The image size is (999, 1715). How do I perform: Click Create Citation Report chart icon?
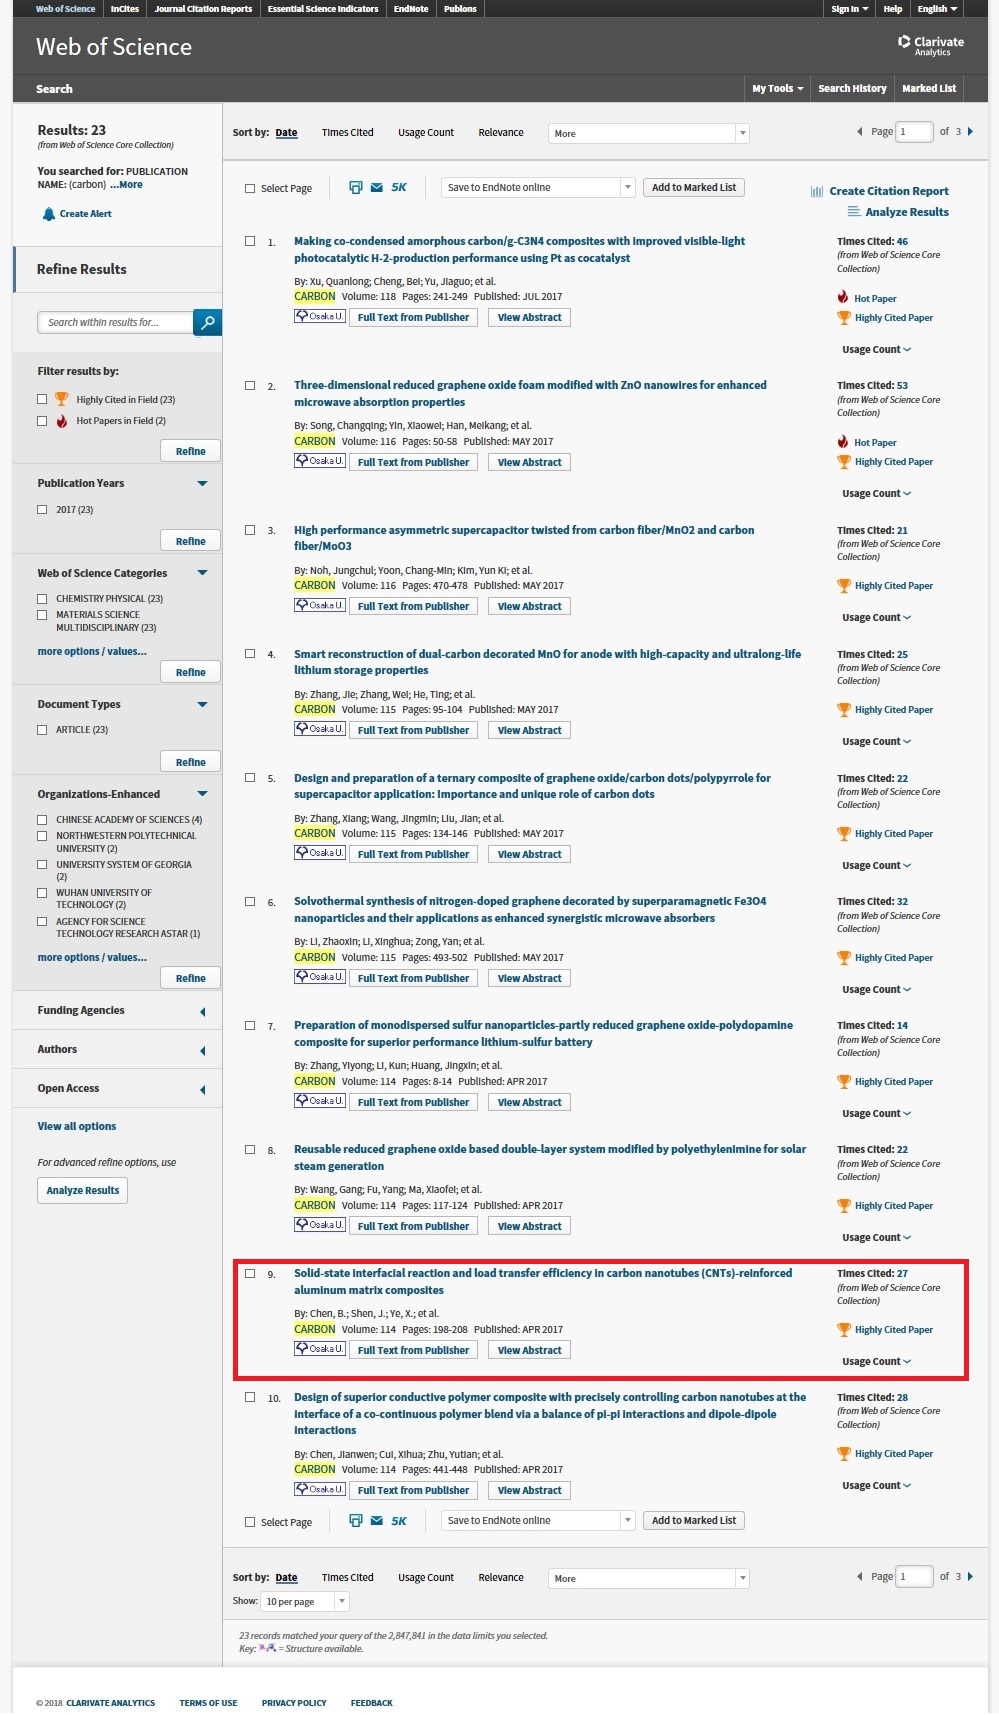(817, 191)
